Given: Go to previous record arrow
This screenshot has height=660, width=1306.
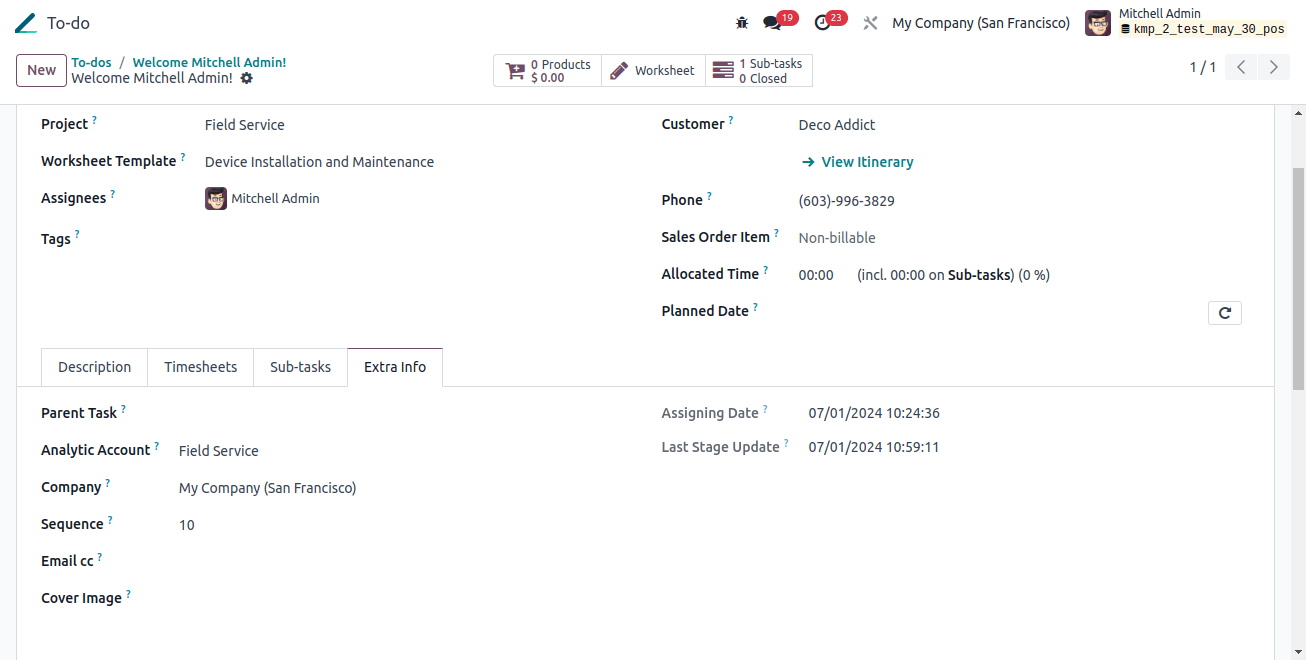Looking at the screenshot, I should click(x=1241, y=68).
